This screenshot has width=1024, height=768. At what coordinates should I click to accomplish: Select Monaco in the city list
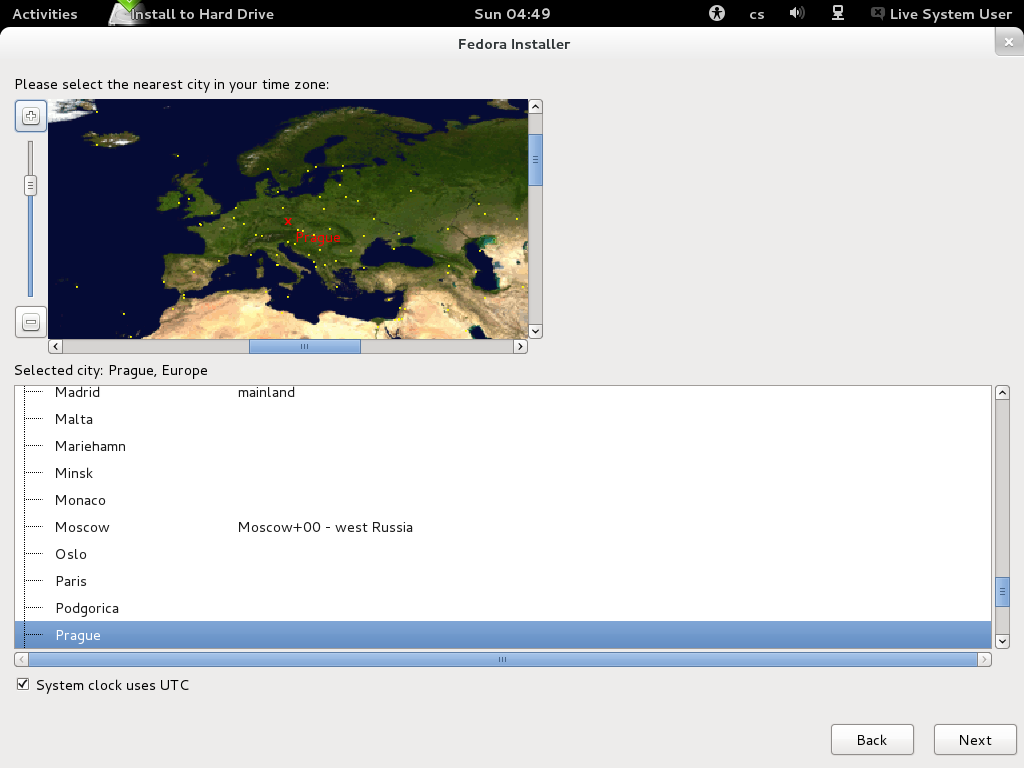[503, 500]
